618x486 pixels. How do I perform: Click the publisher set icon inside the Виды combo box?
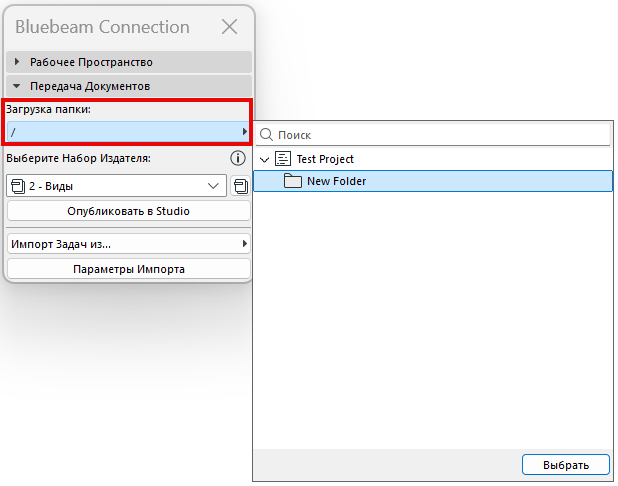pyautogui.click(x=17, y=186)
